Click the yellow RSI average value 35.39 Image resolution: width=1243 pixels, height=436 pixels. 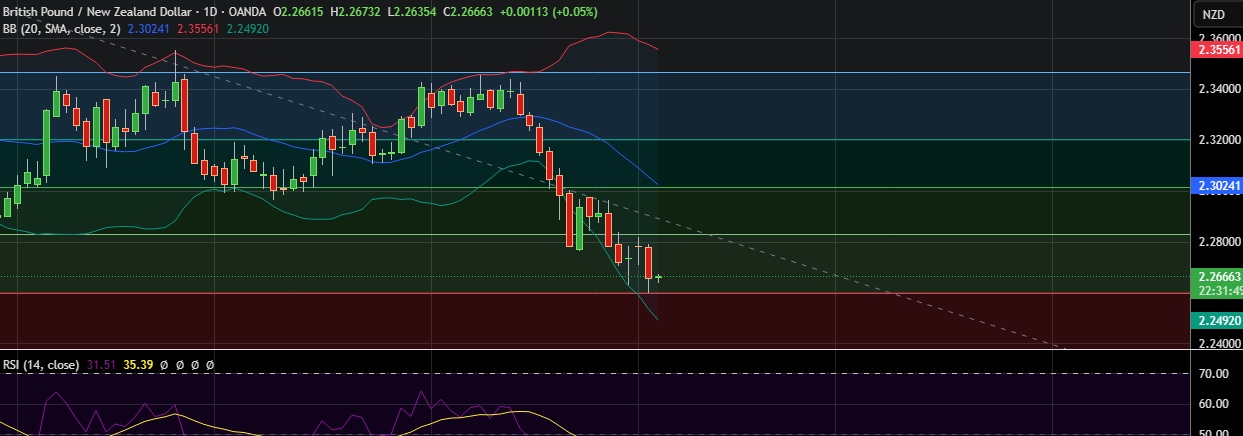click(137, 365)
